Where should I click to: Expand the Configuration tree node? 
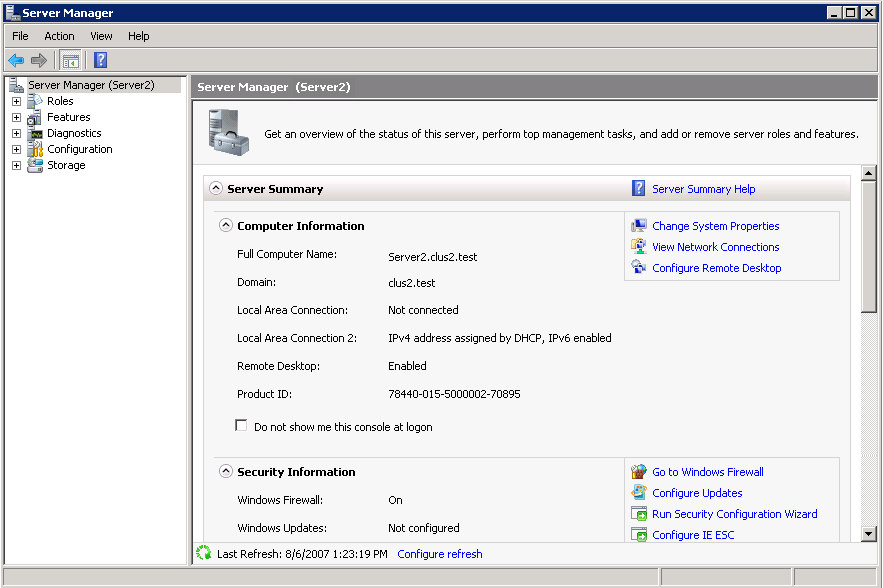pyautogui.click(x=16, y=149)
